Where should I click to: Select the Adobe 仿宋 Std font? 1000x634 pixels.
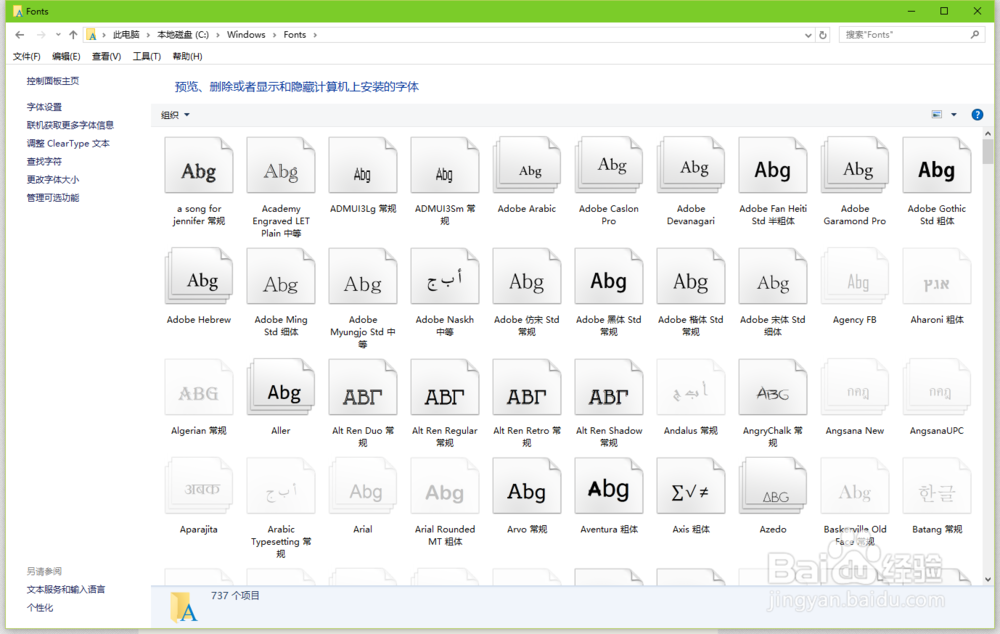click(527, 276)
